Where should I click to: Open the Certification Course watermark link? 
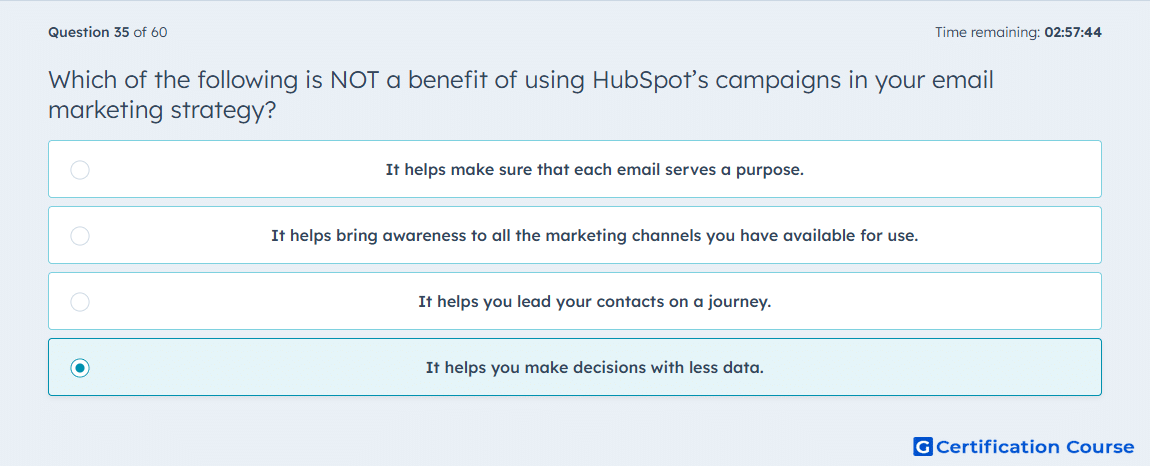pos(1024,446)
